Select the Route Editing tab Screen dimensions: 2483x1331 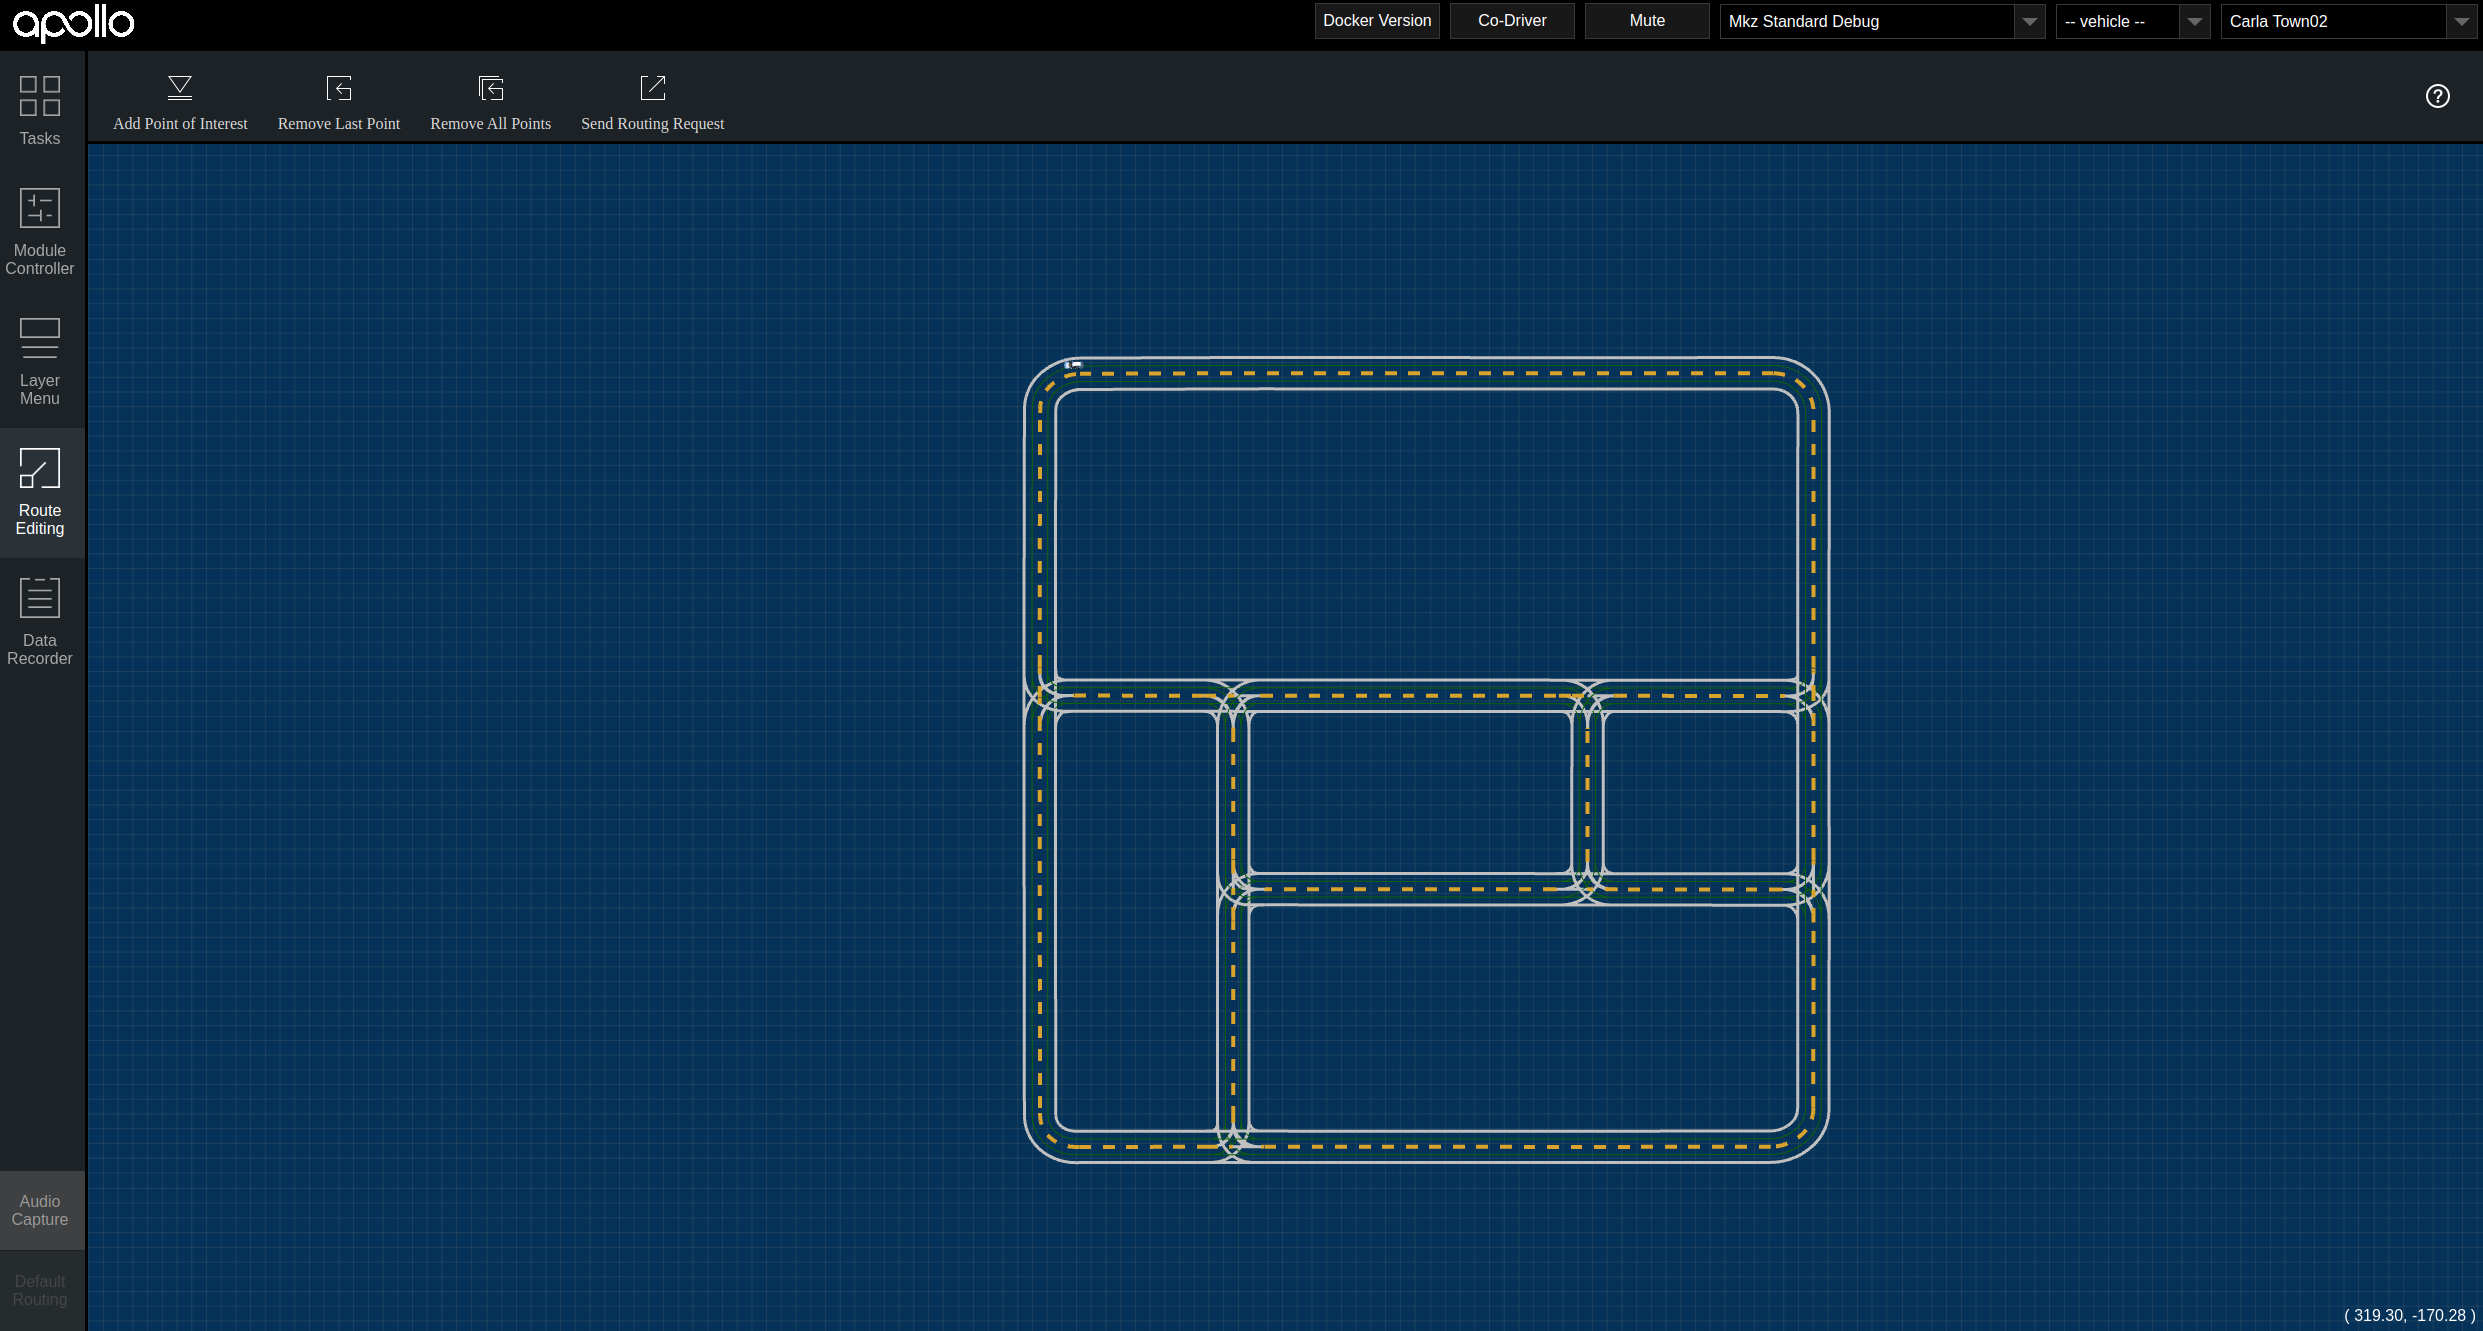40,492
